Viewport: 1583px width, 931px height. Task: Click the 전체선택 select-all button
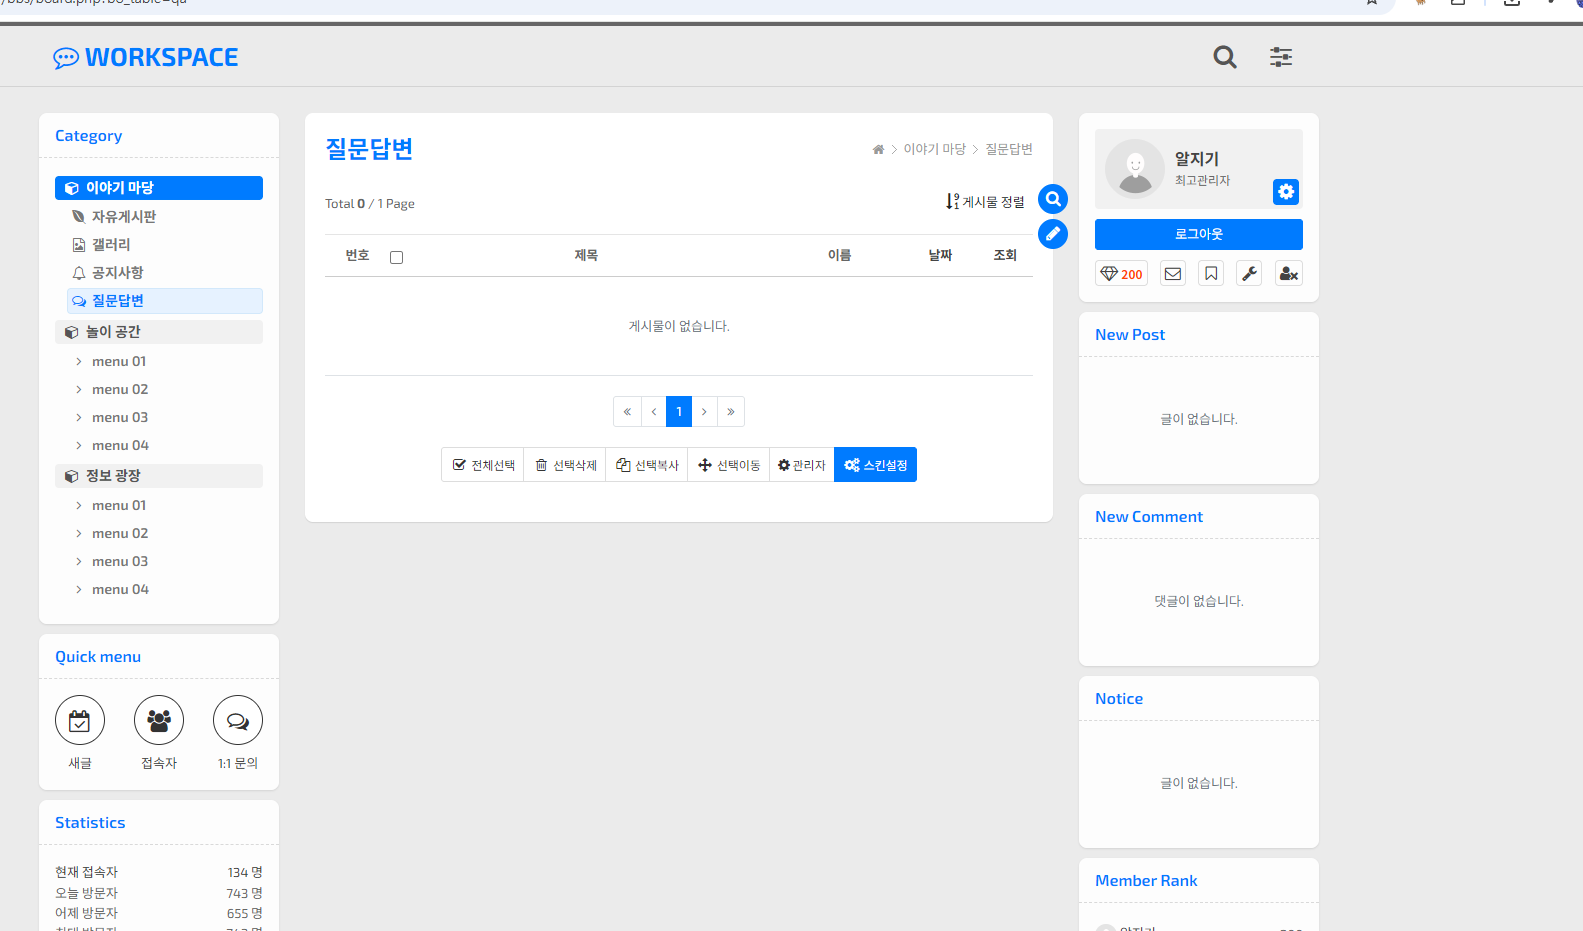pyautogui.click(x=483, y=465)
